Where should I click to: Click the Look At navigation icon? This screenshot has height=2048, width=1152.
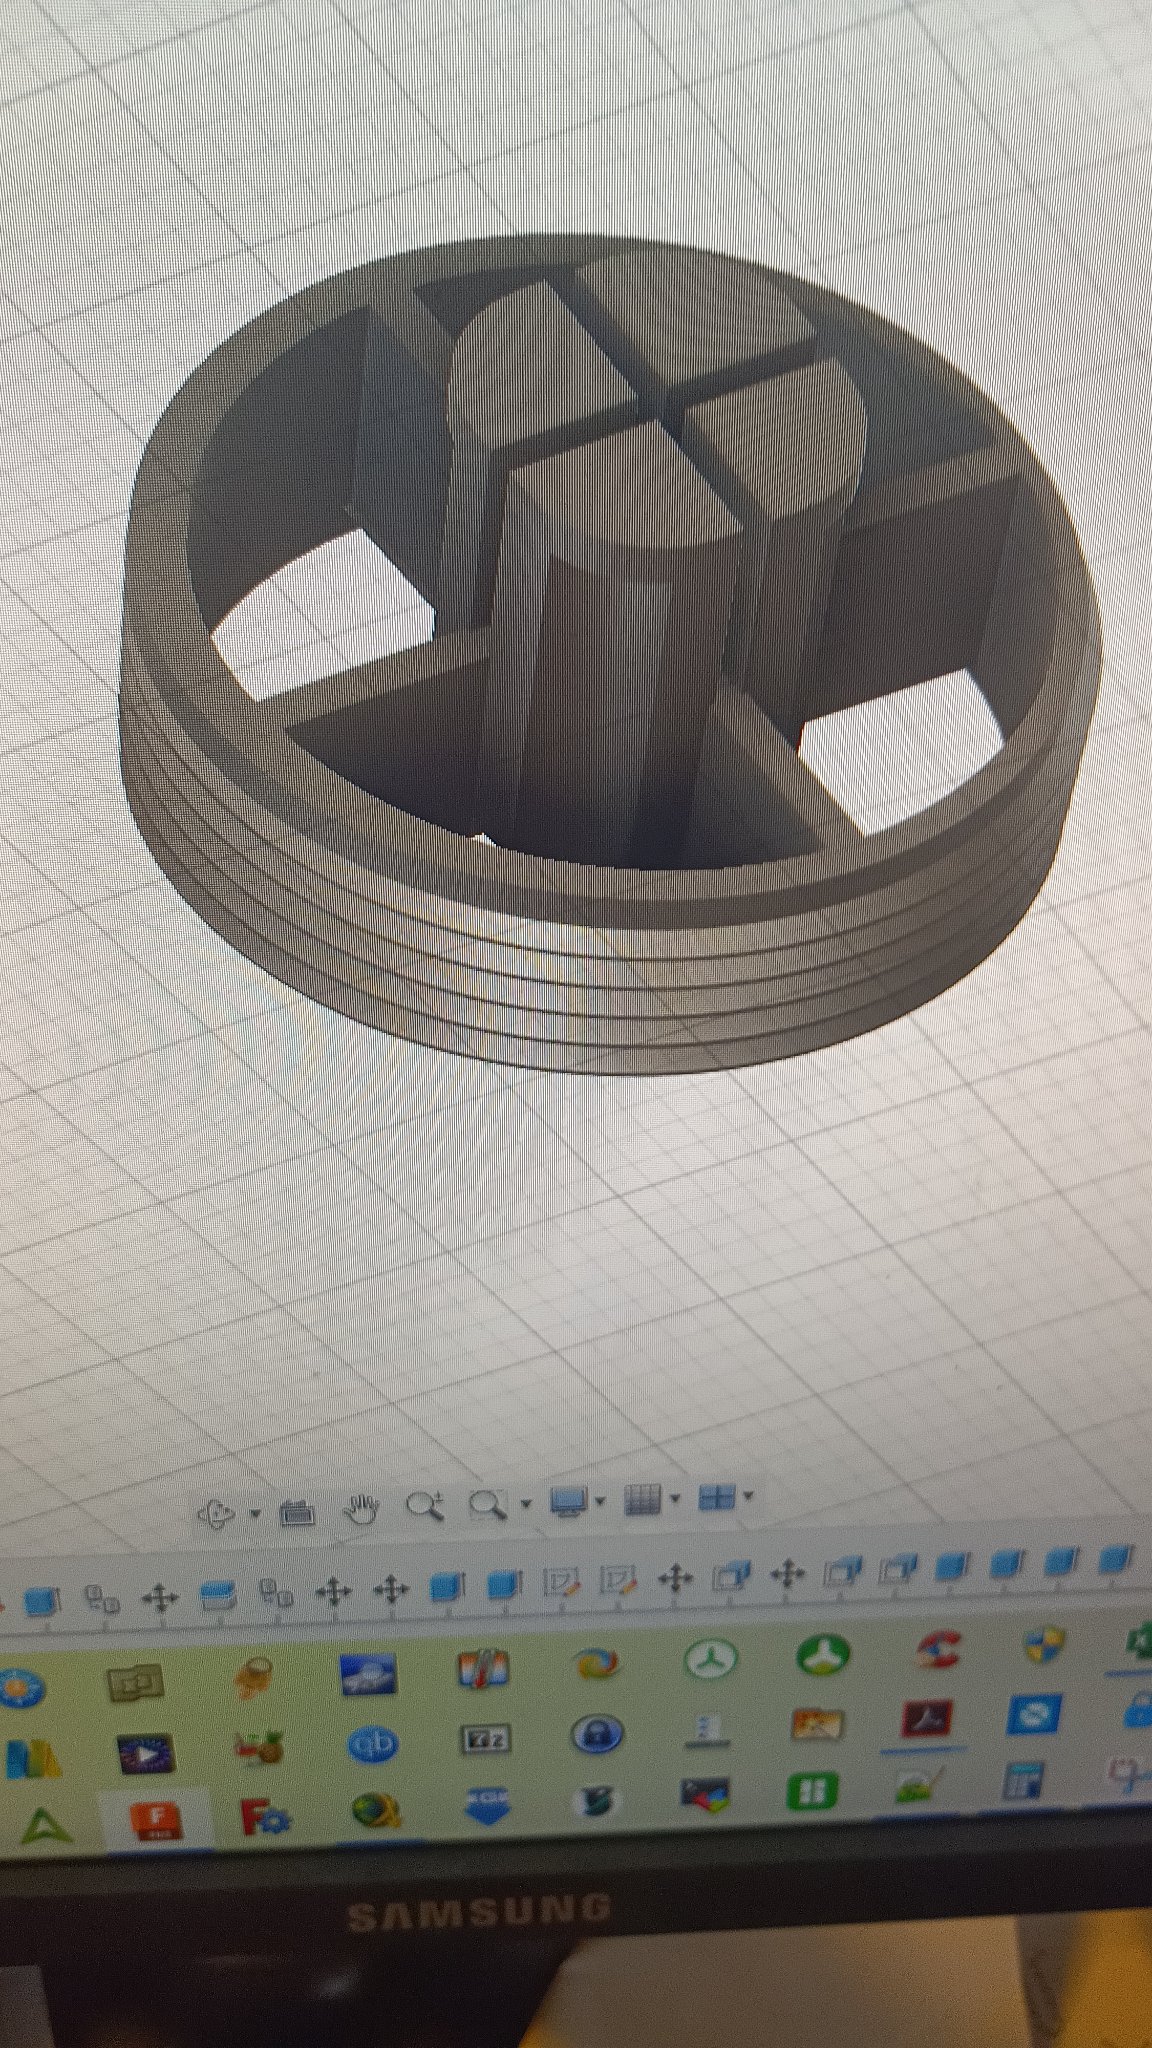click(x=296, y=1512)
